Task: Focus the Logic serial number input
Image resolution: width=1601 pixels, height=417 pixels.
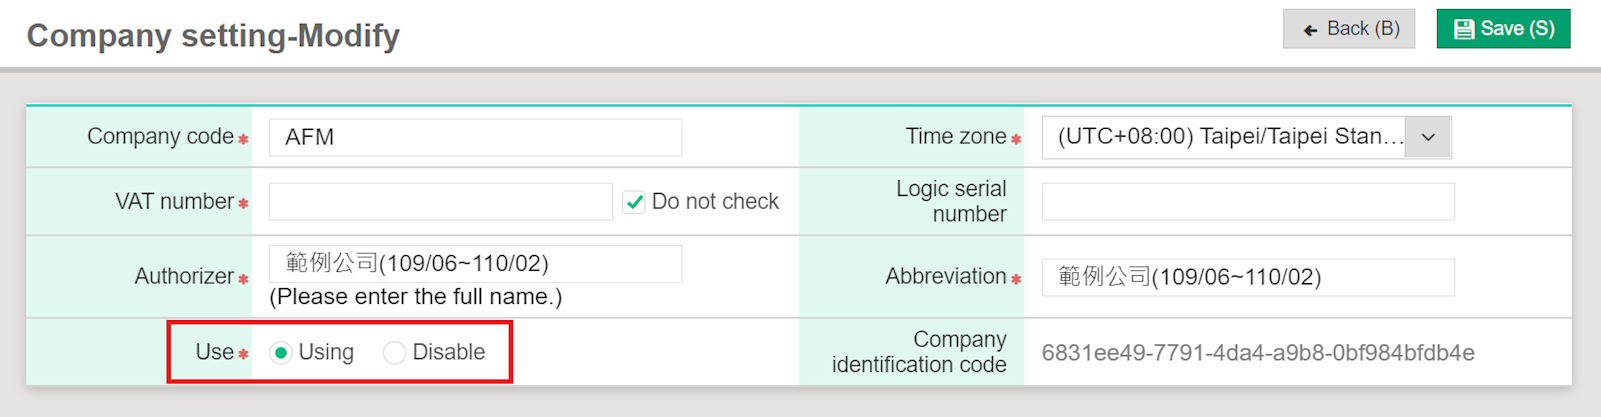Action: pos(1247,202)
